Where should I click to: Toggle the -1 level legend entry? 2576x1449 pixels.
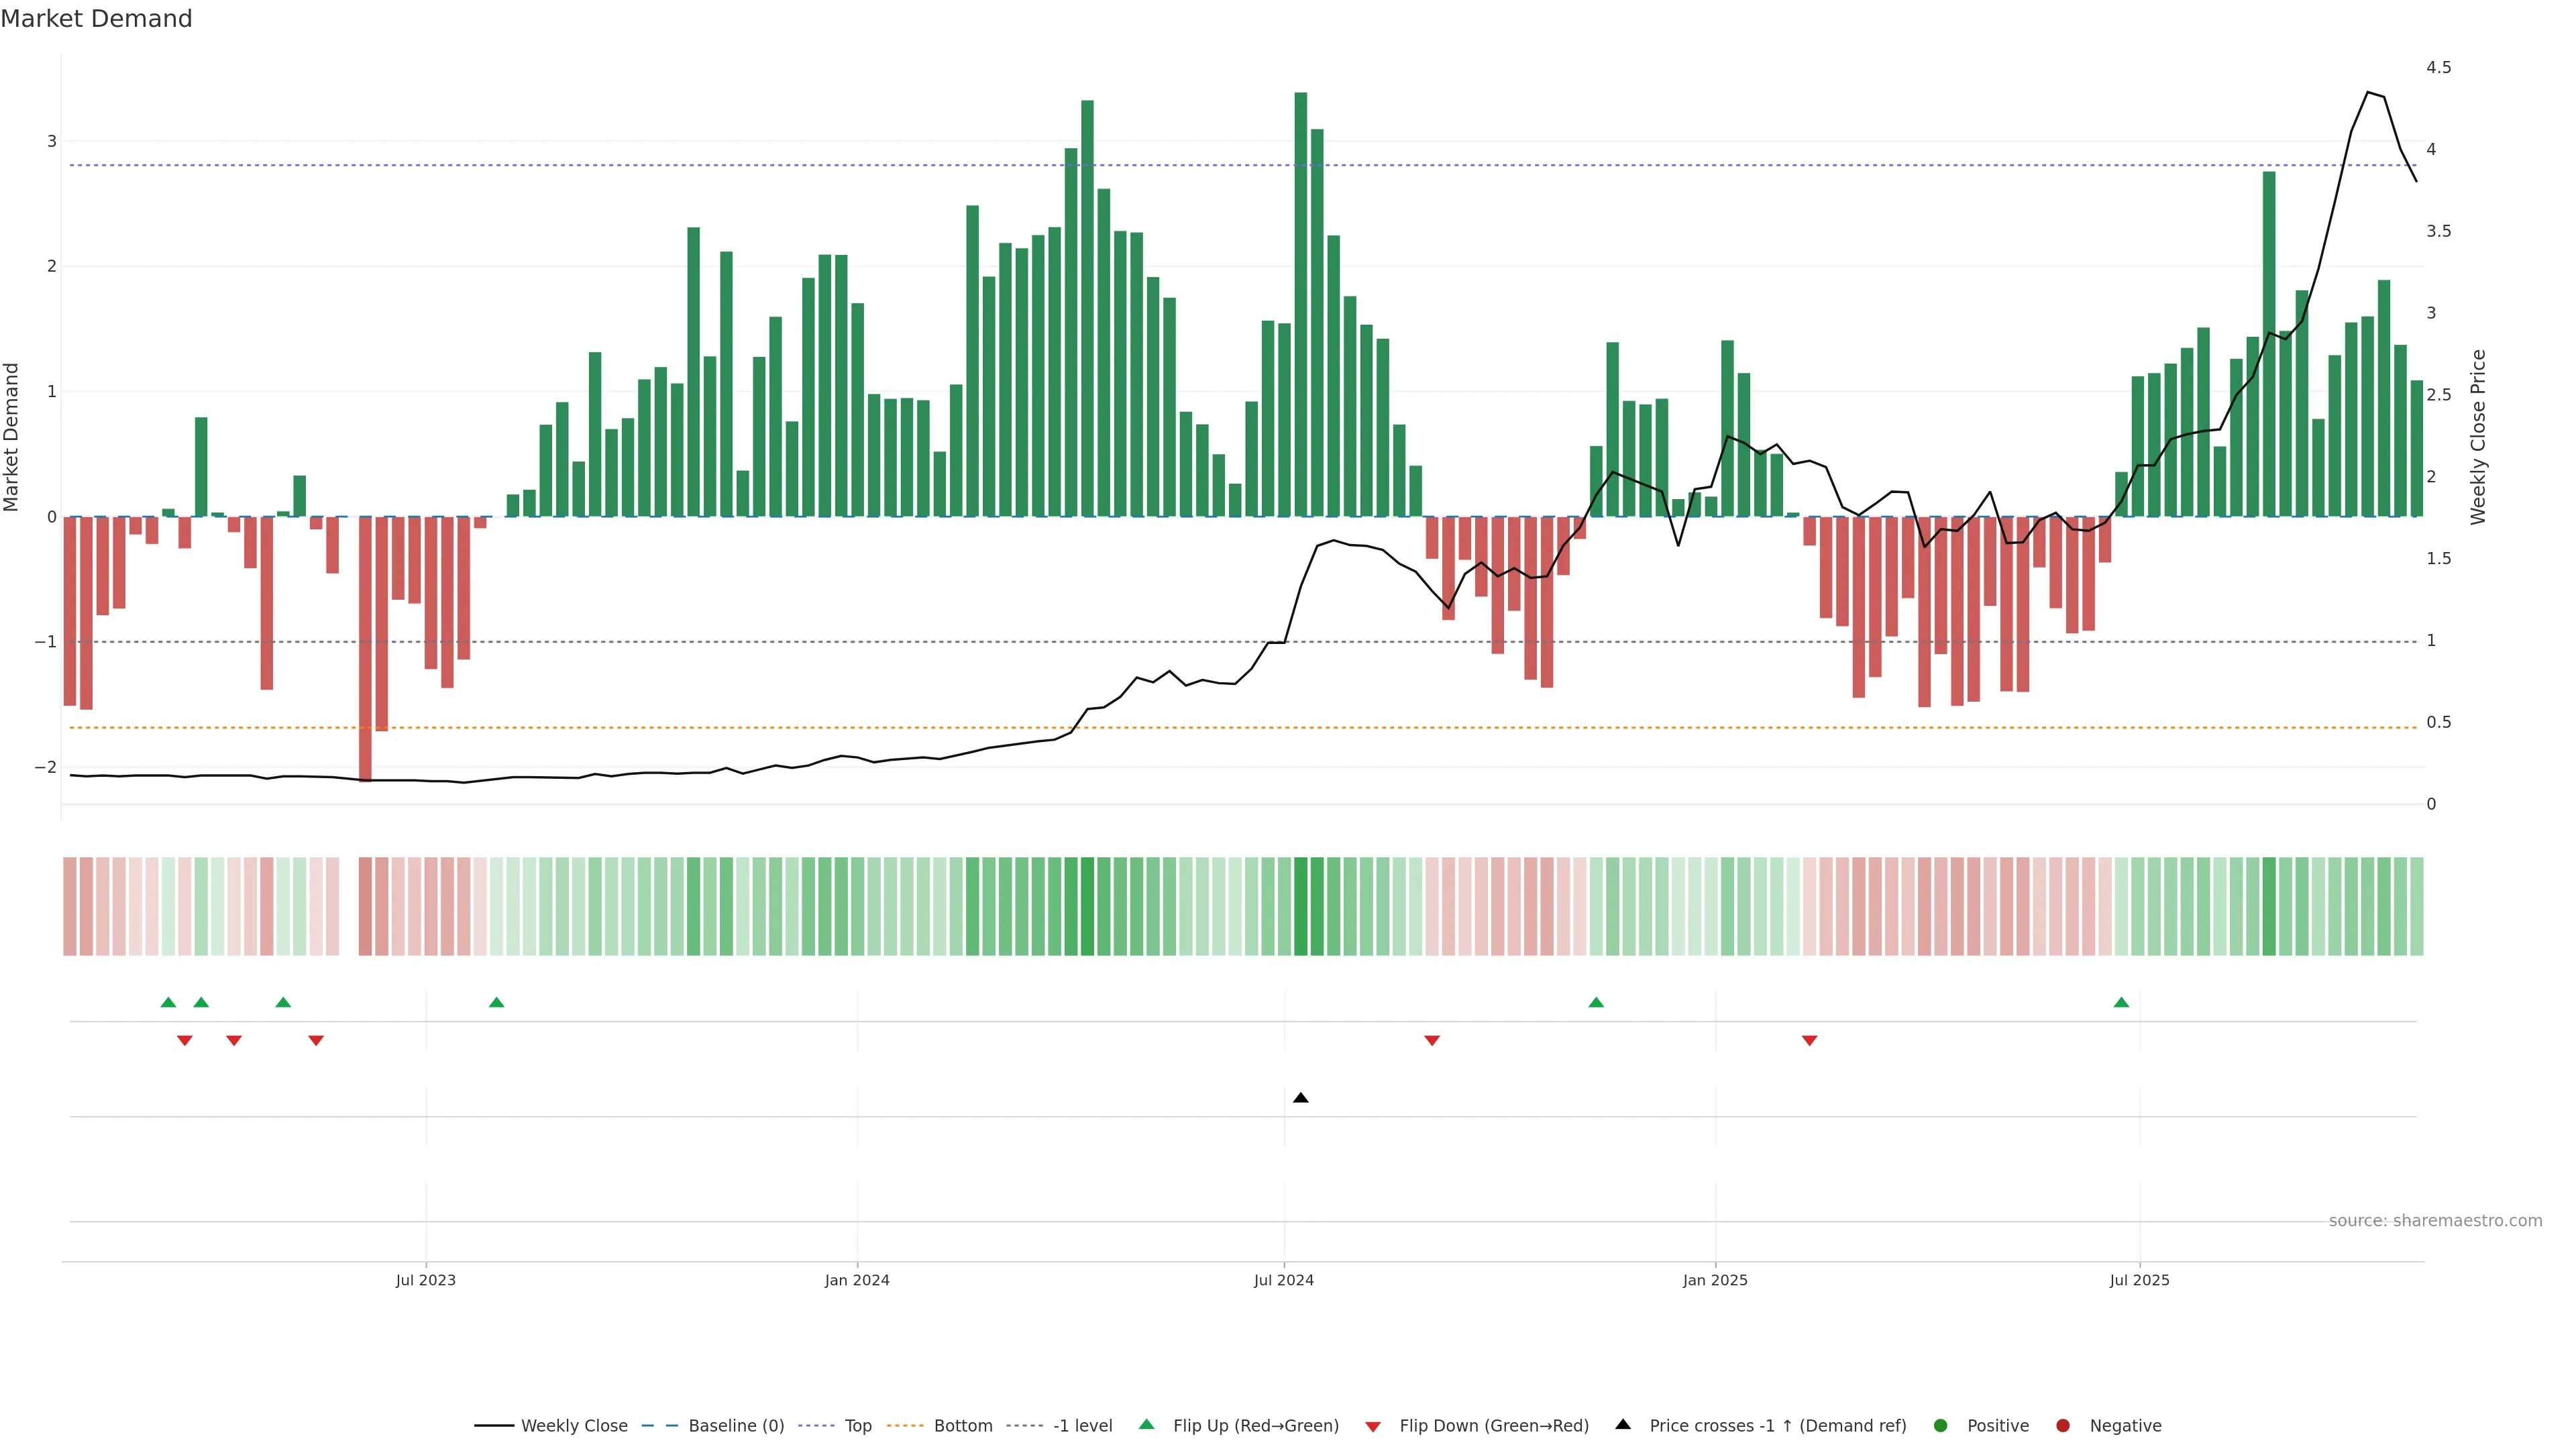[1082, 1426]
